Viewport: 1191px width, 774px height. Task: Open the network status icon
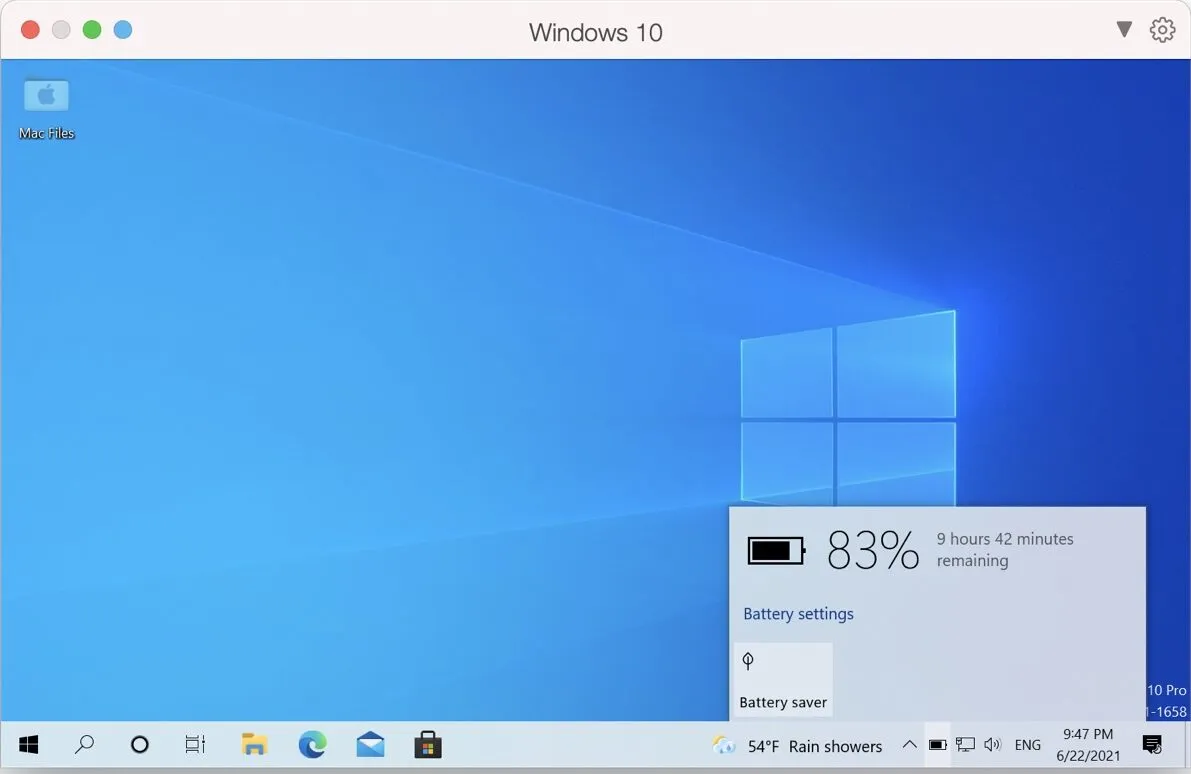click(965, 744)
